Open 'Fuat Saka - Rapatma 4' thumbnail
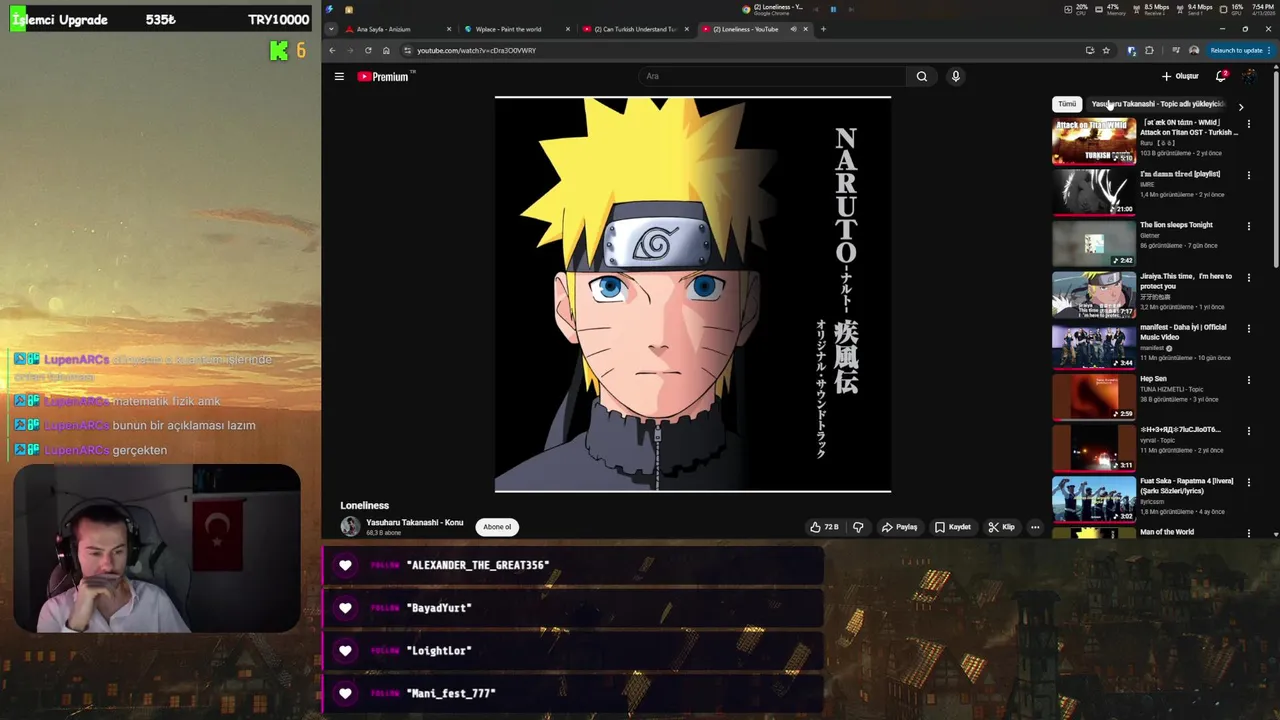Screen dimensions: 1280x720 (x=1094, y=499)
